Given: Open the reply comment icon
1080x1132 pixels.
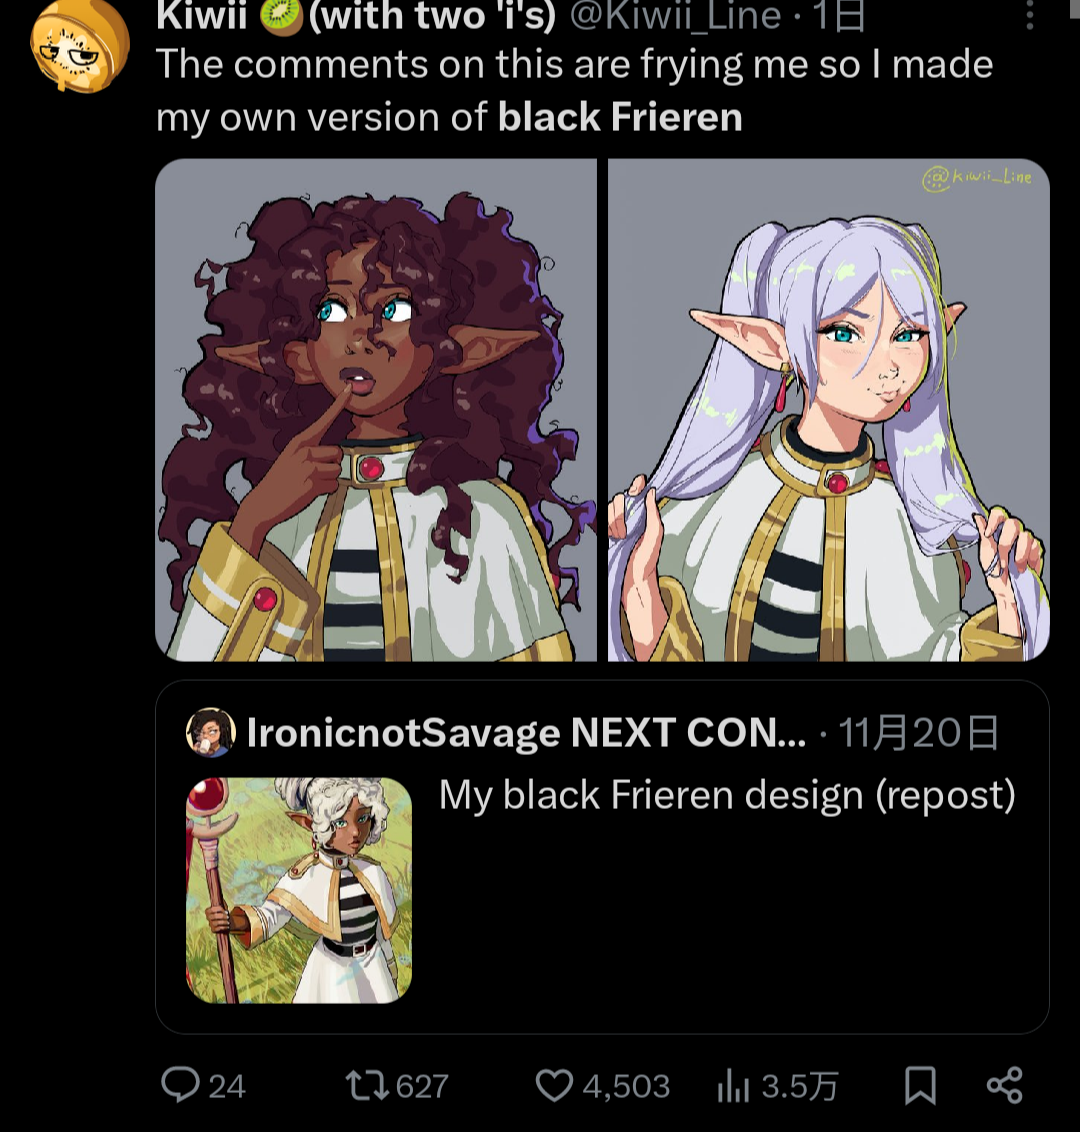Looking at the screenshot, I should coord(181,1085).
